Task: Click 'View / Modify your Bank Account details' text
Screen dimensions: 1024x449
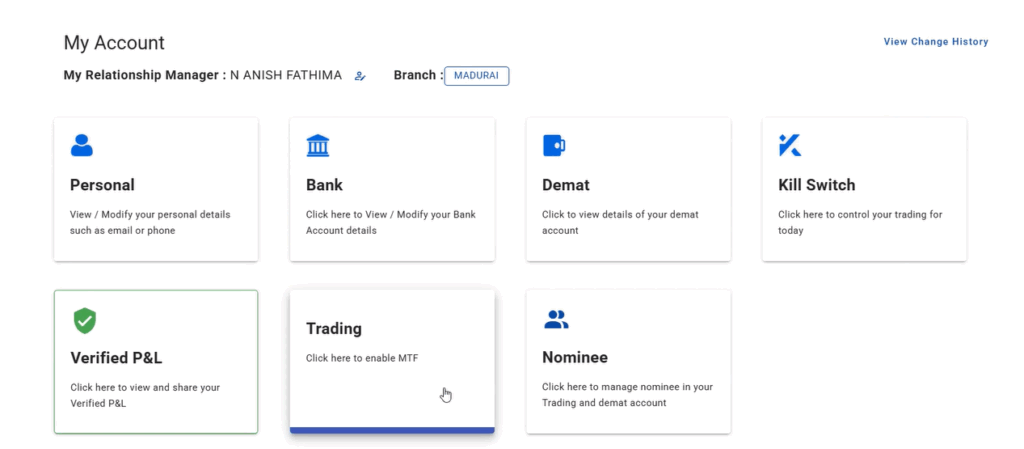Action: (391, 223)
